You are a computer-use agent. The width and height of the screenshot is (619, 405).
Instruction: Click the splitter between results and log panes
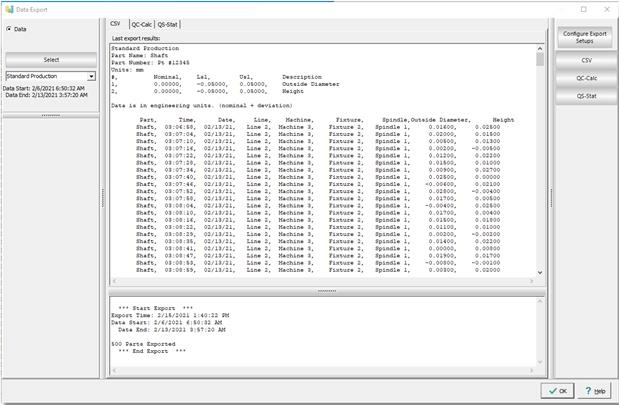coord(327,291)
